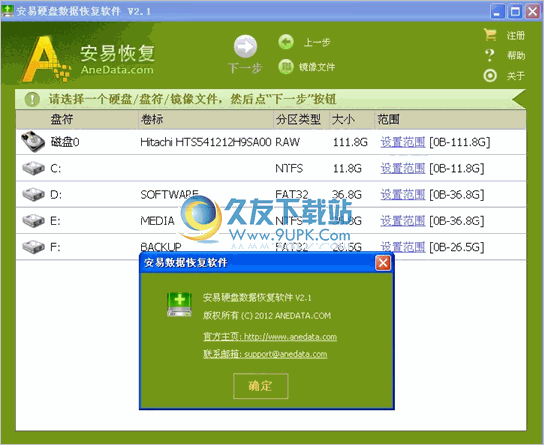Click the NTFS type cell of C:

point(289,168)
